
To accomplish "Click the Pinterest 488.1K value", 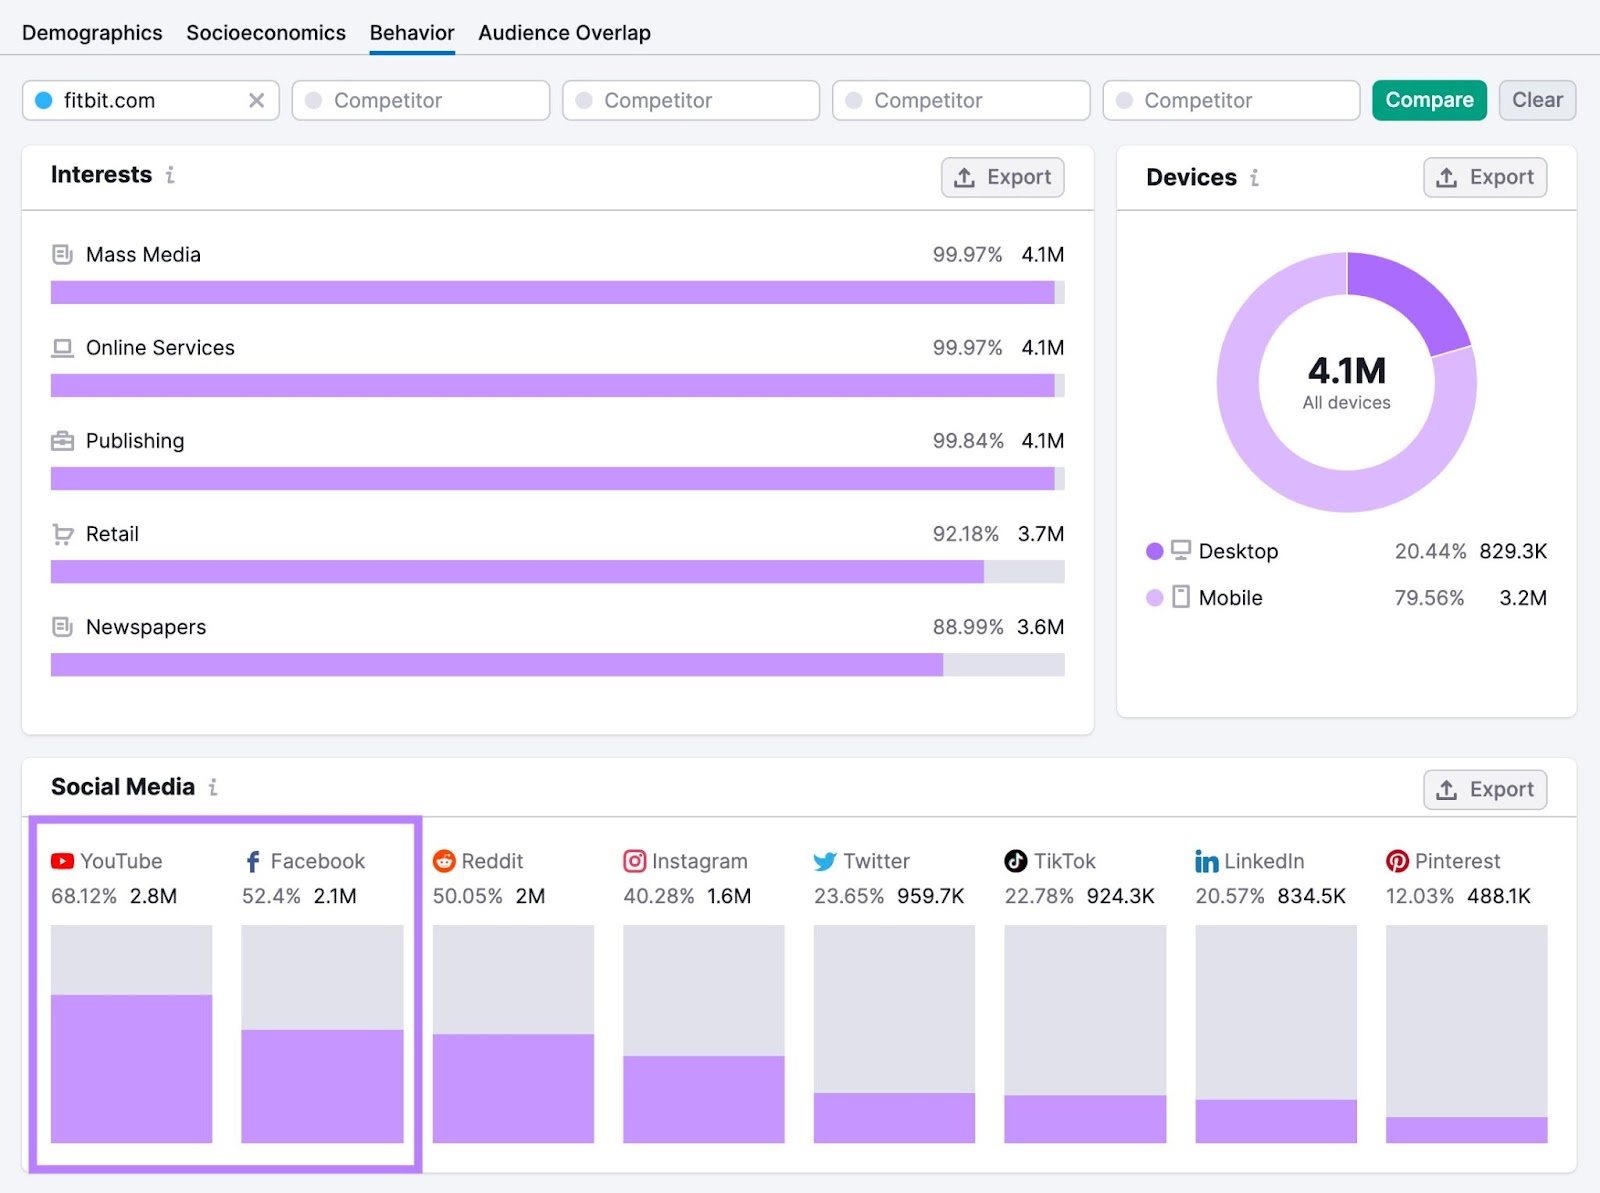I will (1499, 896).
